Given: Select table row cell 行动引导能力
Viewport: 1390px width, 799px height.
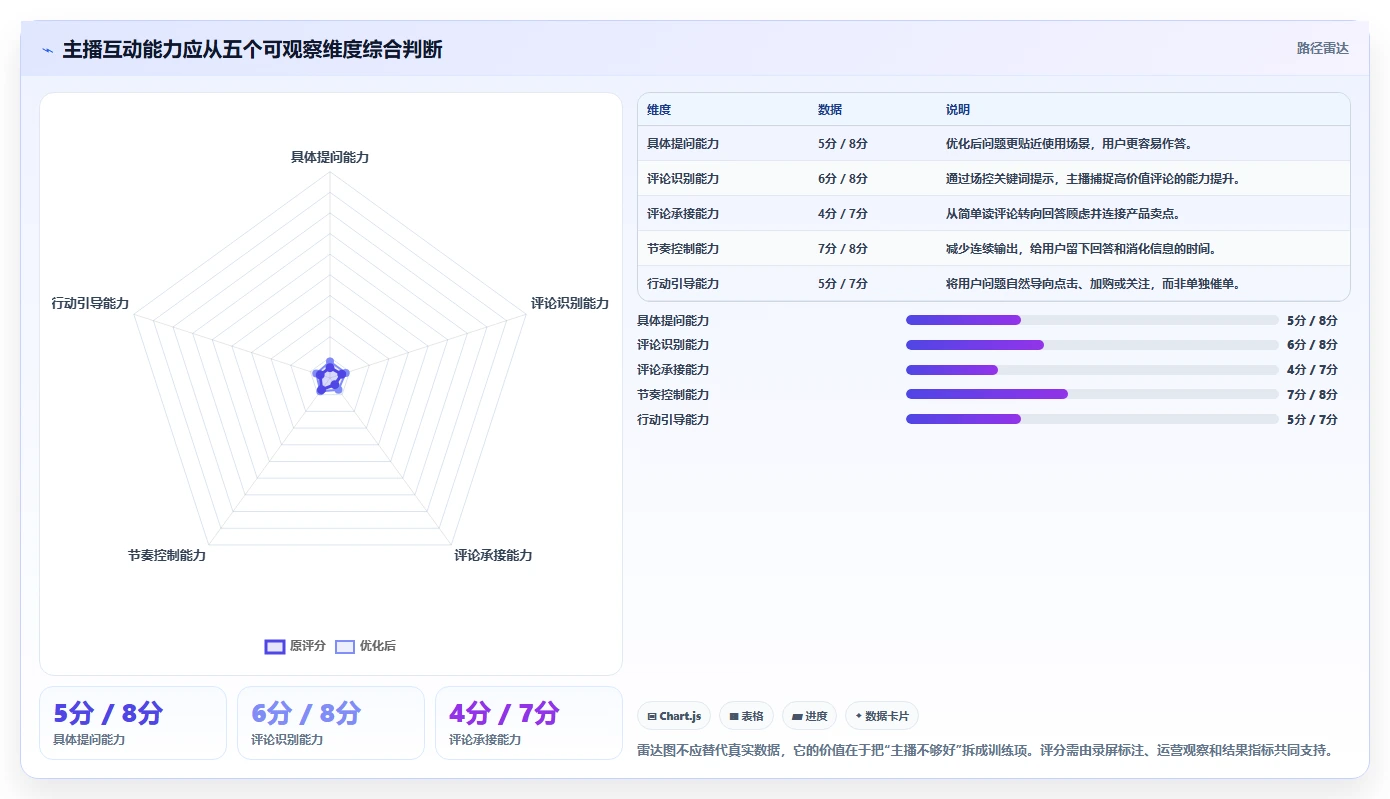Looking at the screenshot, I should click(x=683, y=284).
